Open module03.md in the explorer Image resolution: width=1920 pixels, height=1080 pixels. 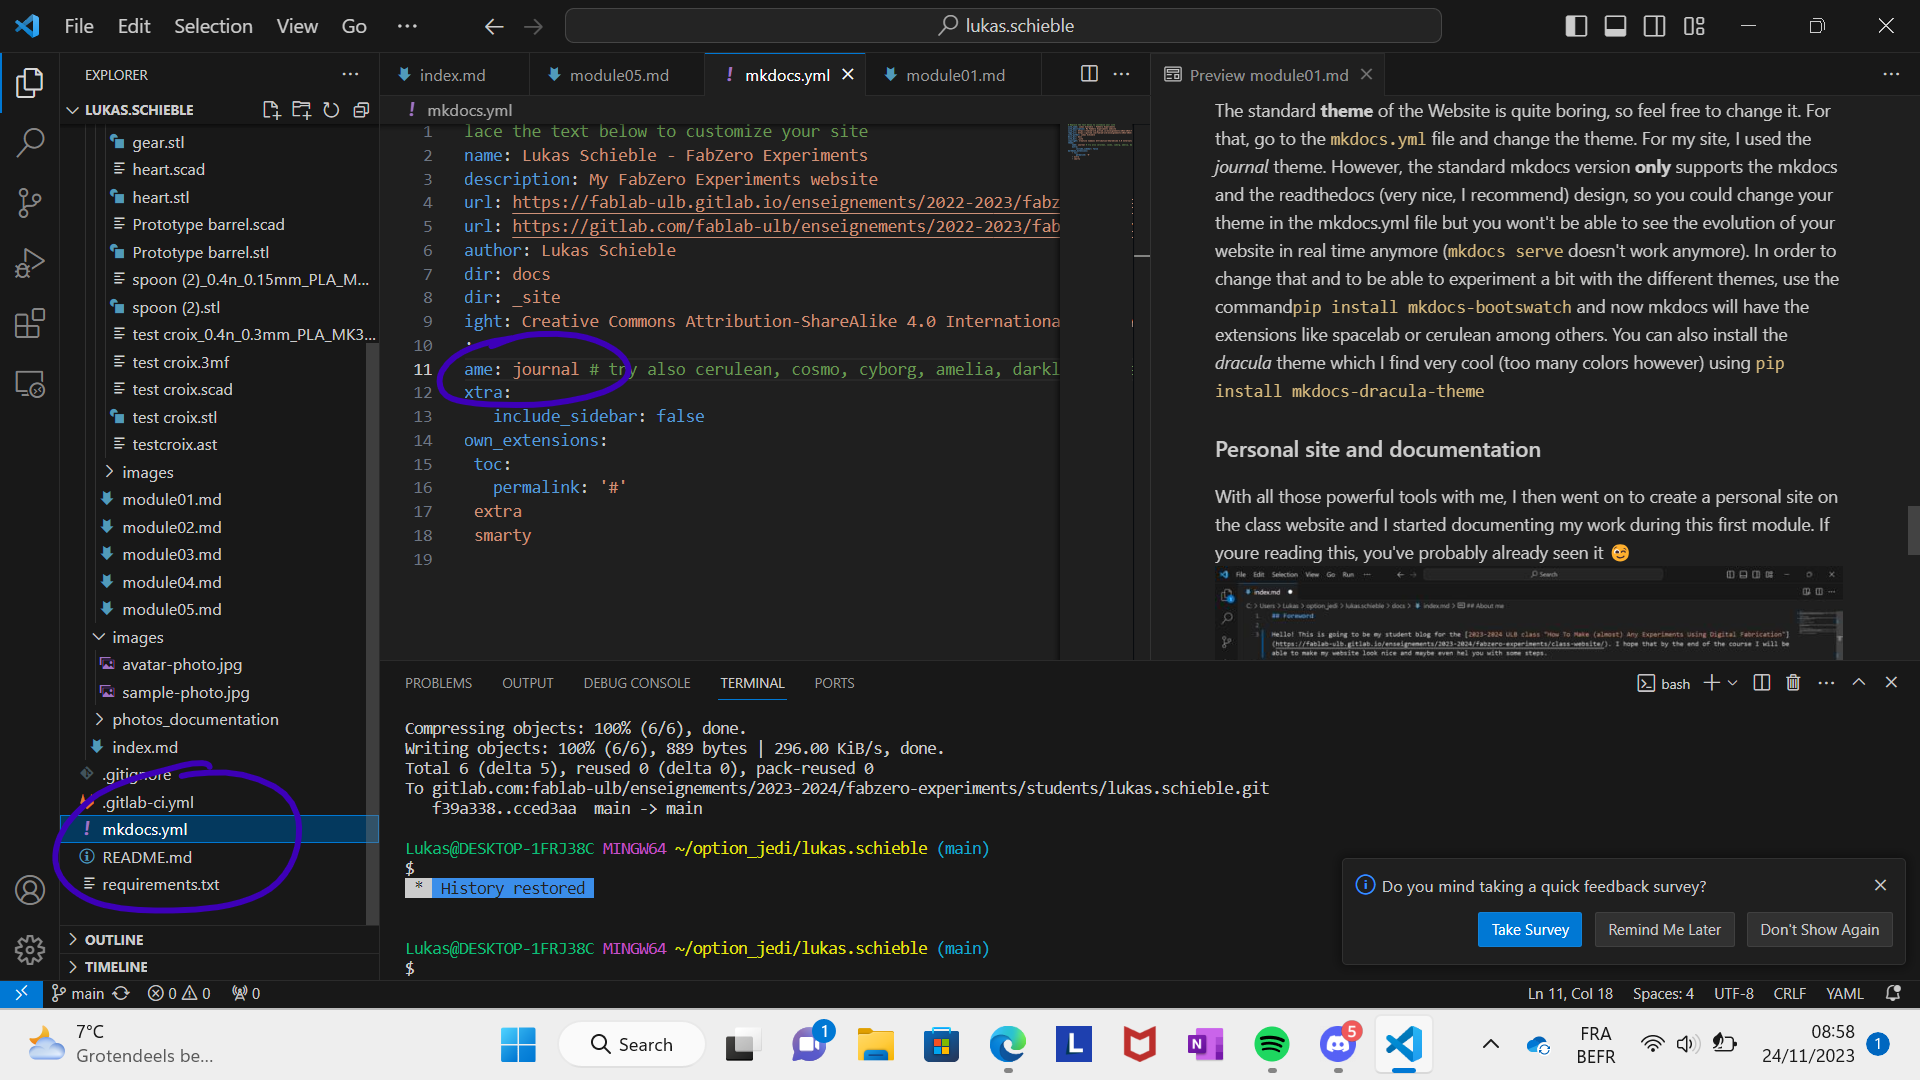coord(172,554)
